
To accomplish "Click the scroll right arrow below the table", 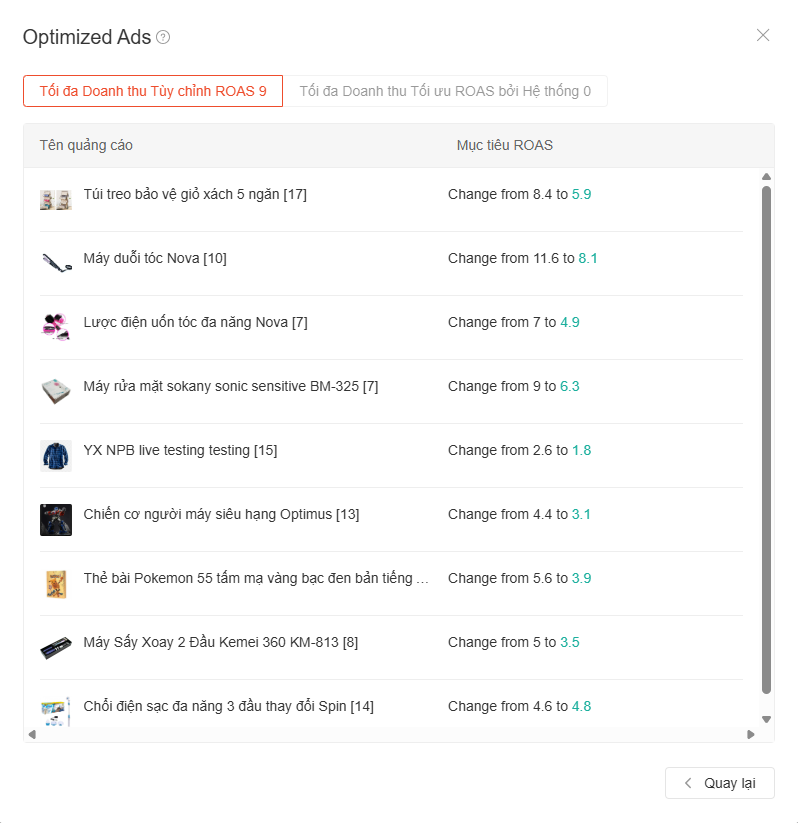I will click(x=751, y=734).
